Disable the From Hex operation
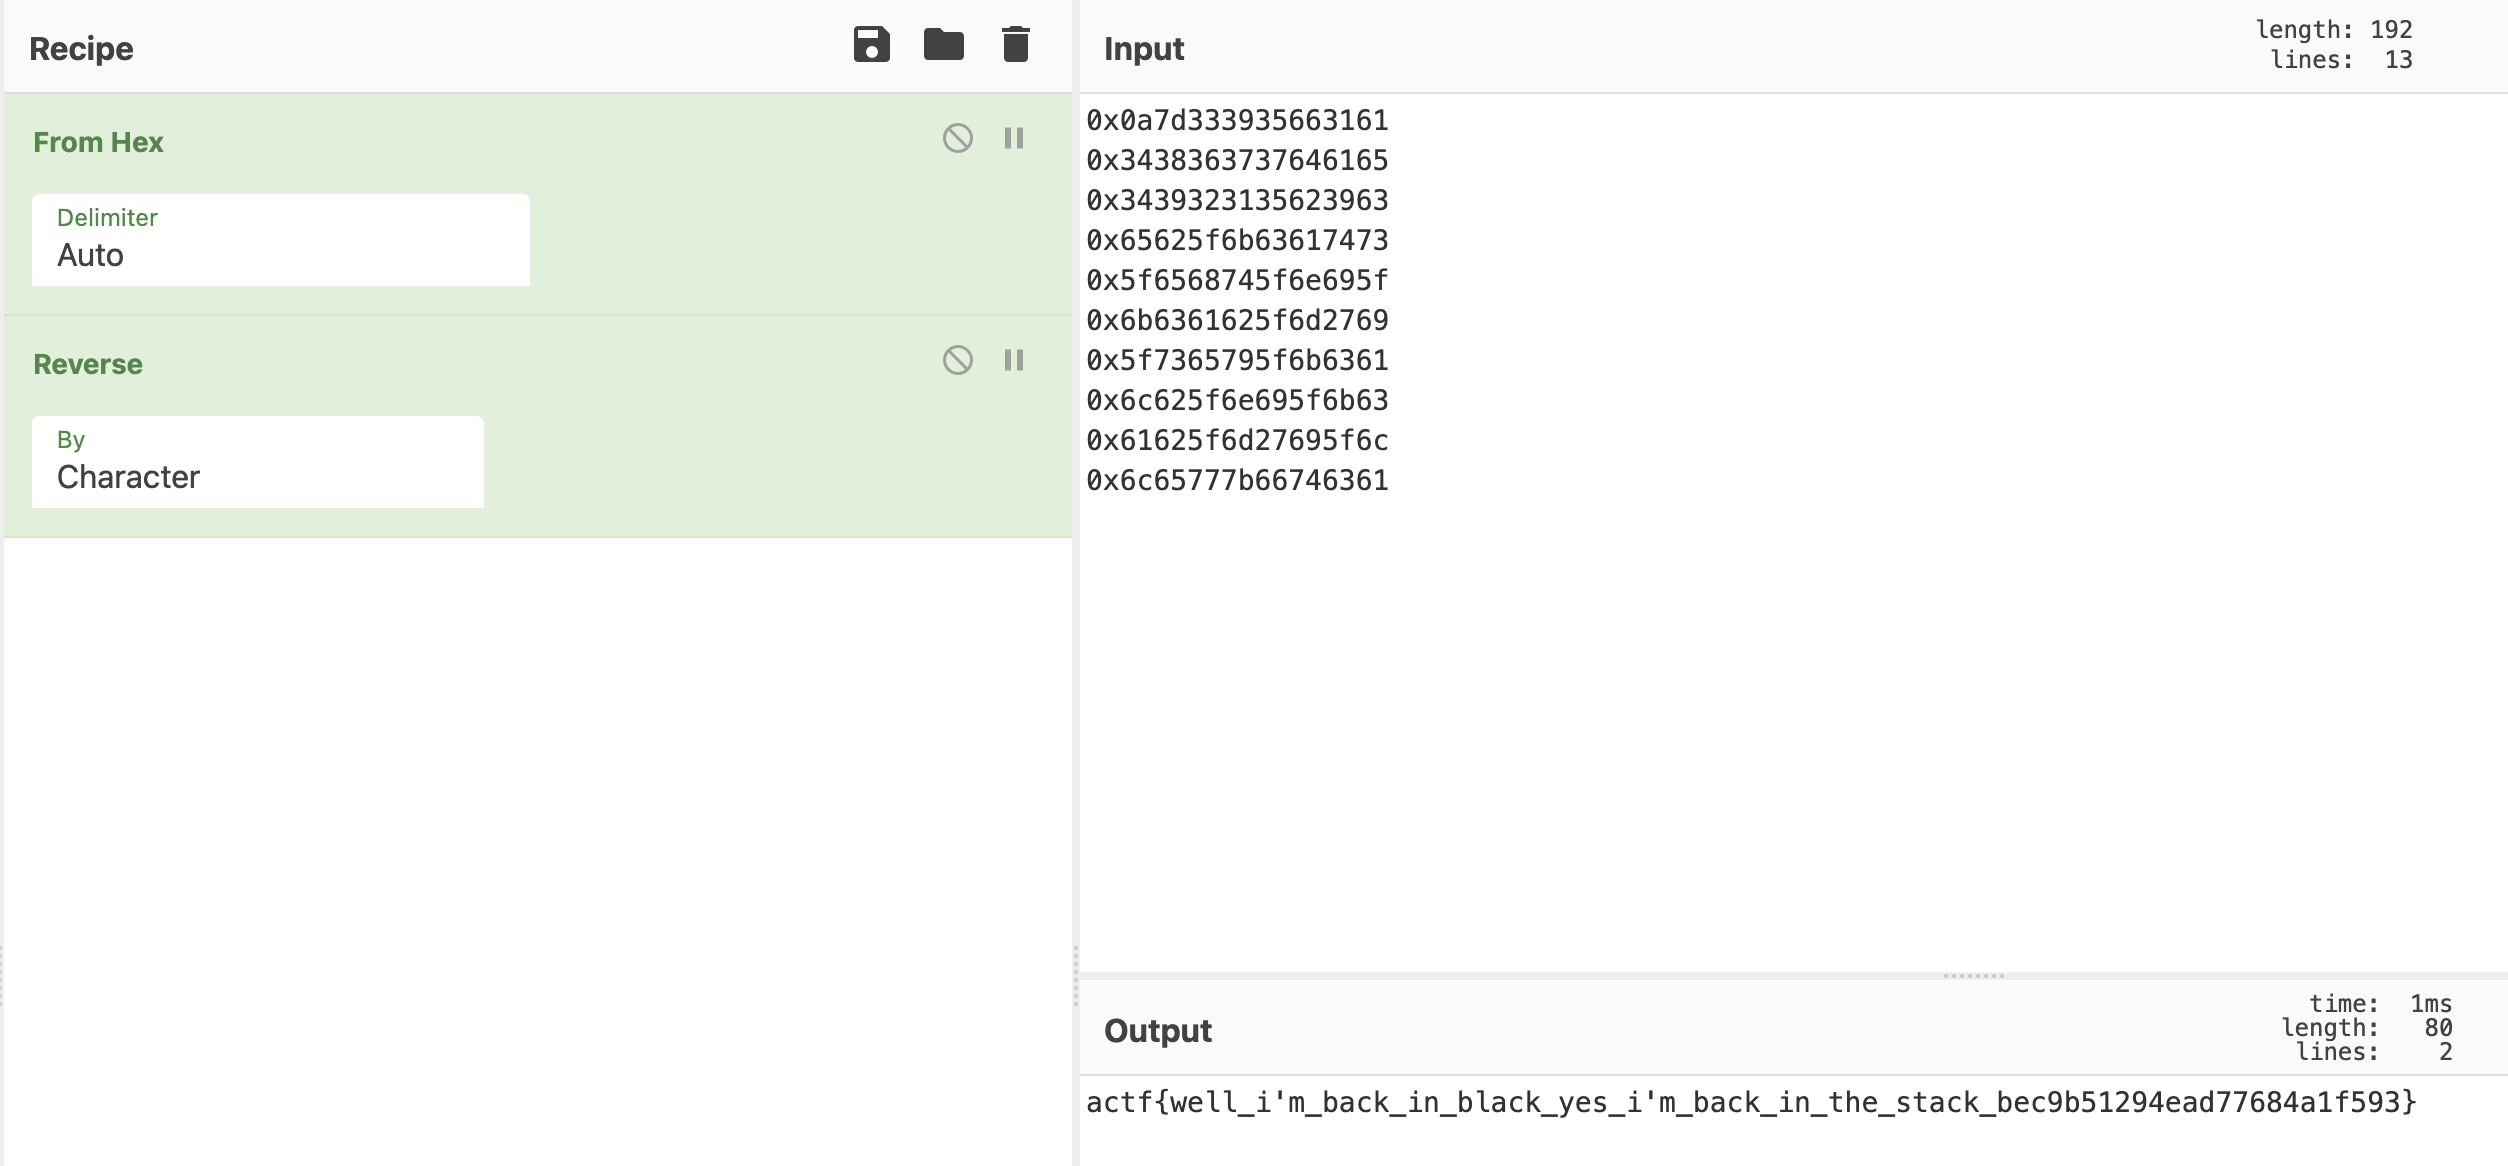Screen dimensions: 2508x1166 pyautogui.click(x=957, y=138)
